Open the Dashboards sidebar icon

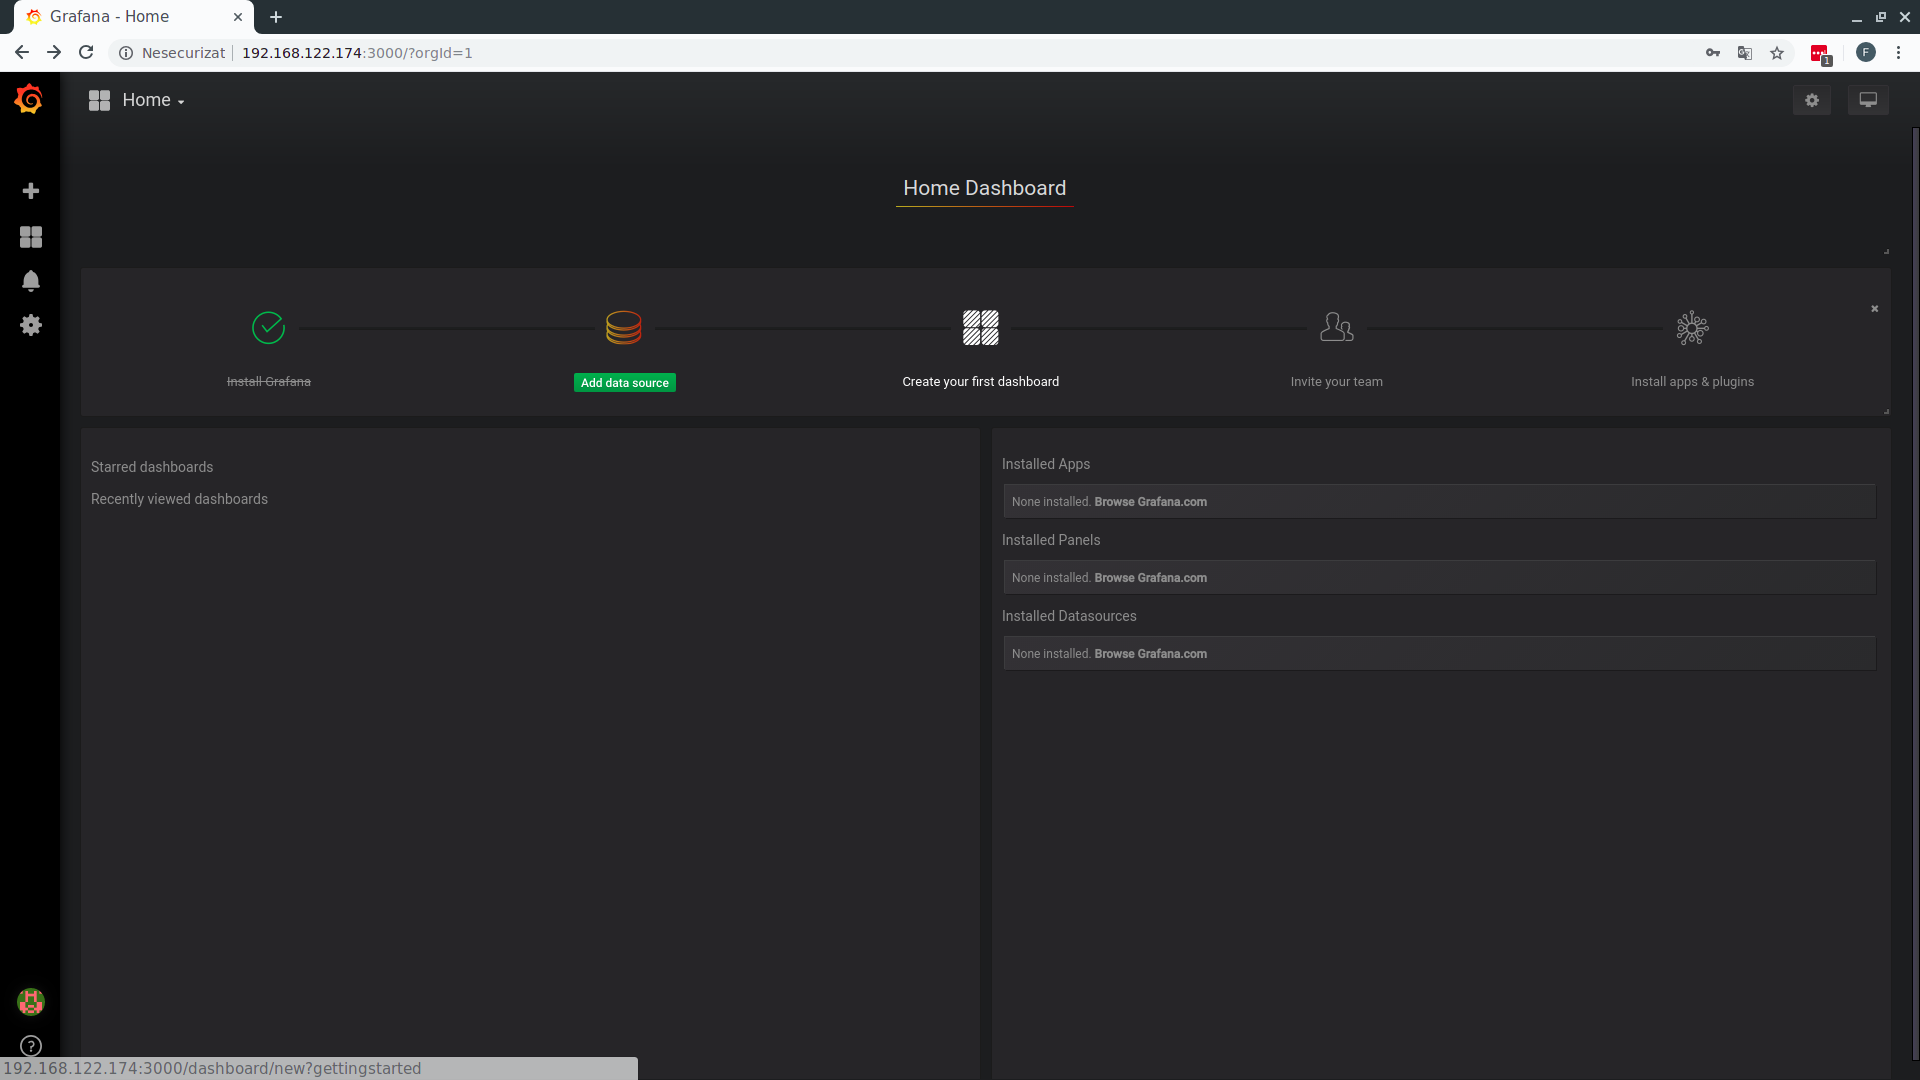point(31,237)
